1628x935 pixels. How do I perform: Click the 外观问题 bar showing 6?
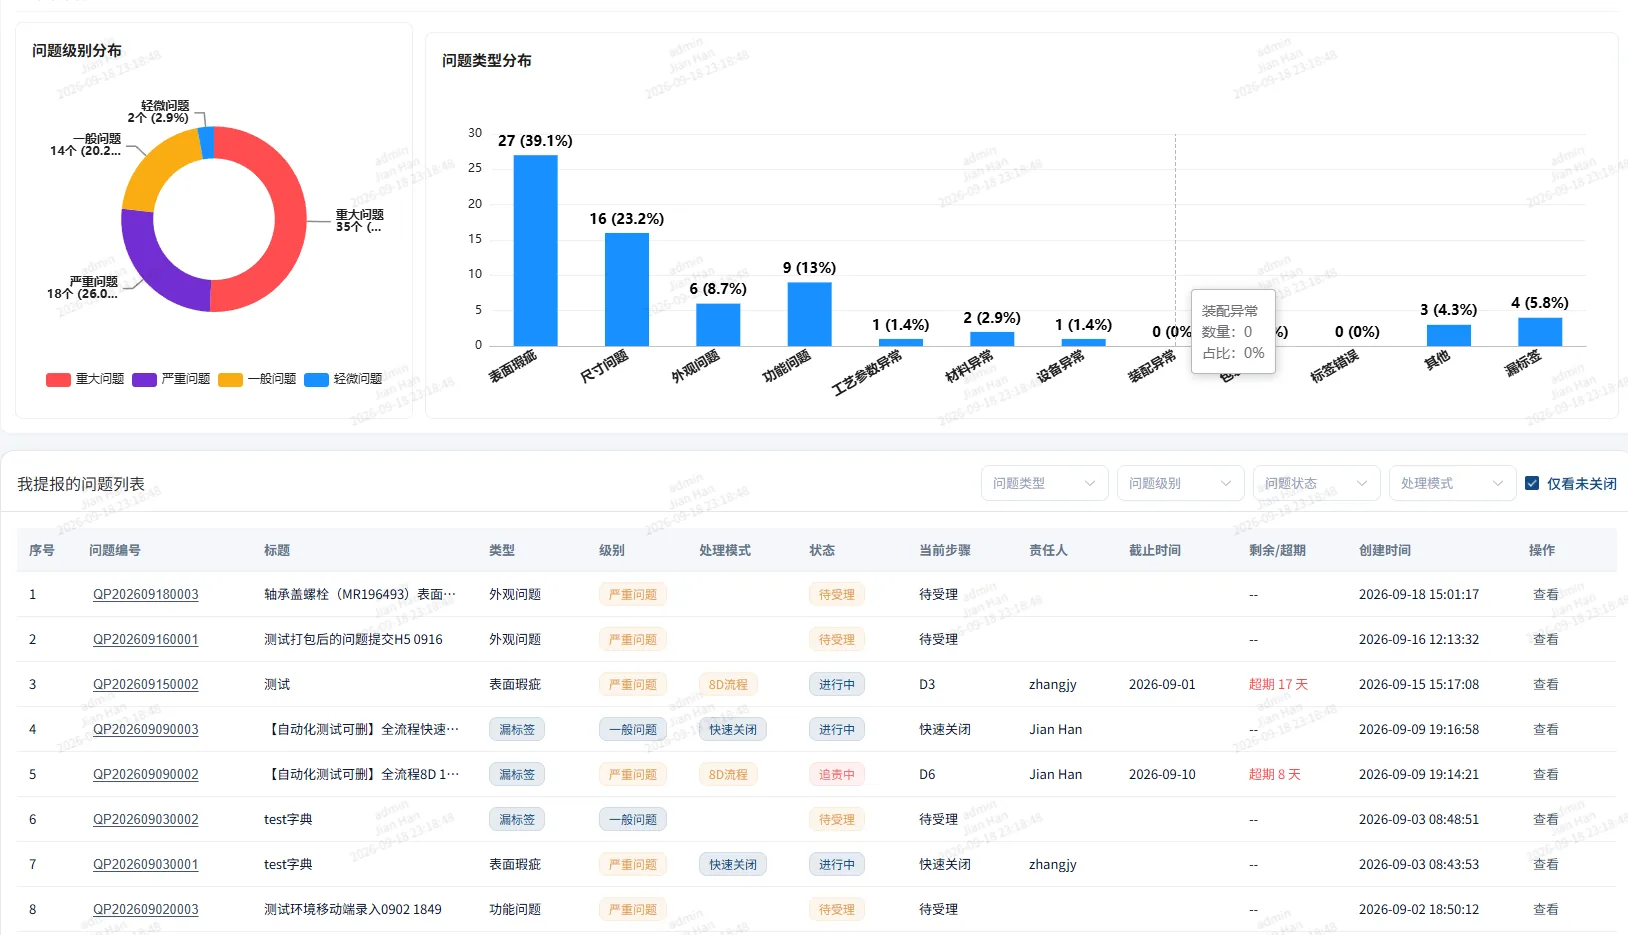coord(718,325)
